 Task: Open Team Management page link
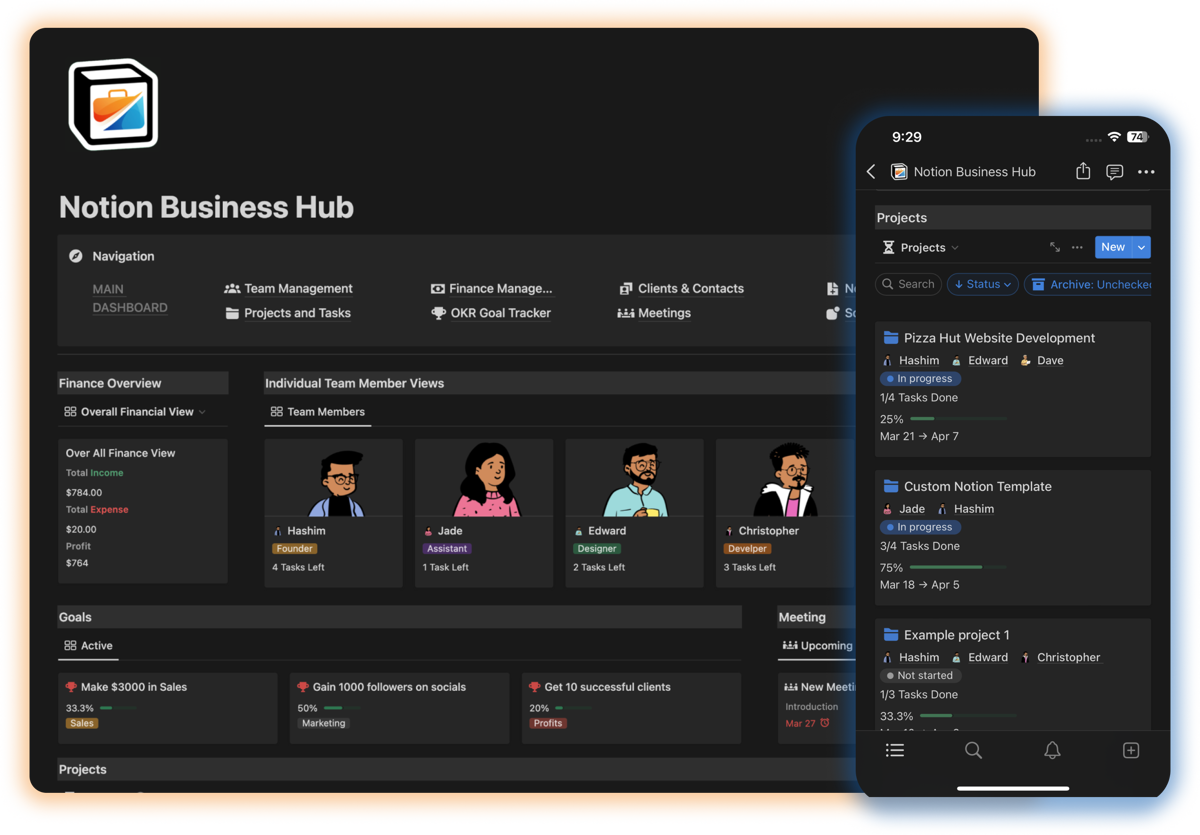[298, 288]
